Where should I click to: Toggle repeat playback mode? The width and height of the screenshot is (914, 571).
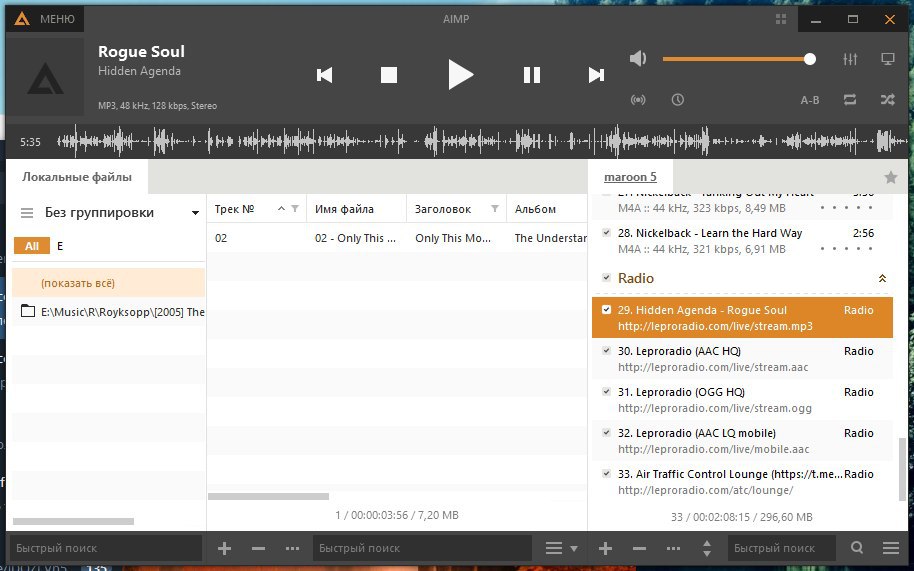click(x=850, y=100)
